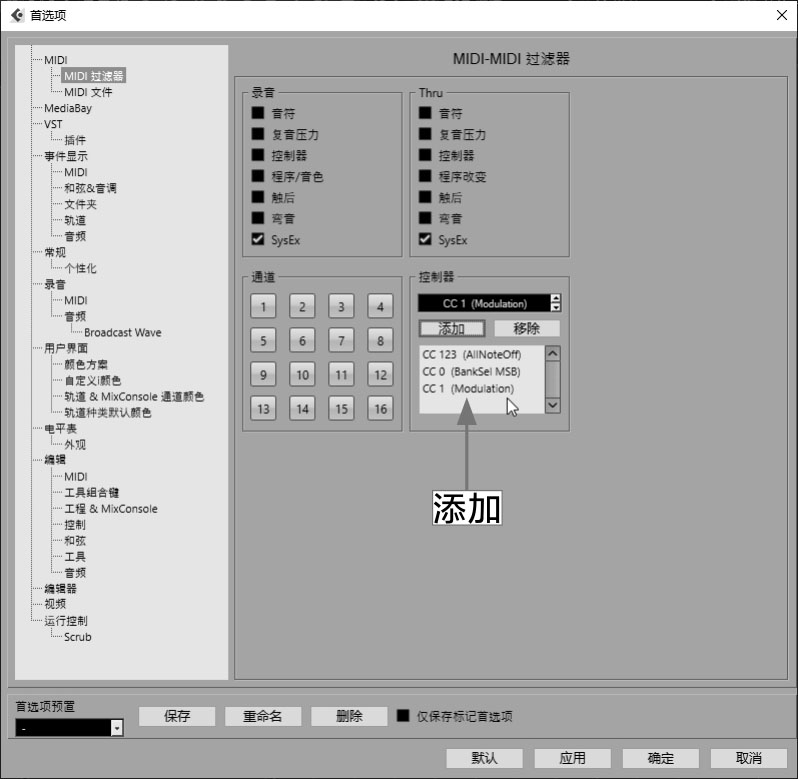This screenshot has height=779, width=798.
Task: Click 取消 button
Action: [749, 758]
